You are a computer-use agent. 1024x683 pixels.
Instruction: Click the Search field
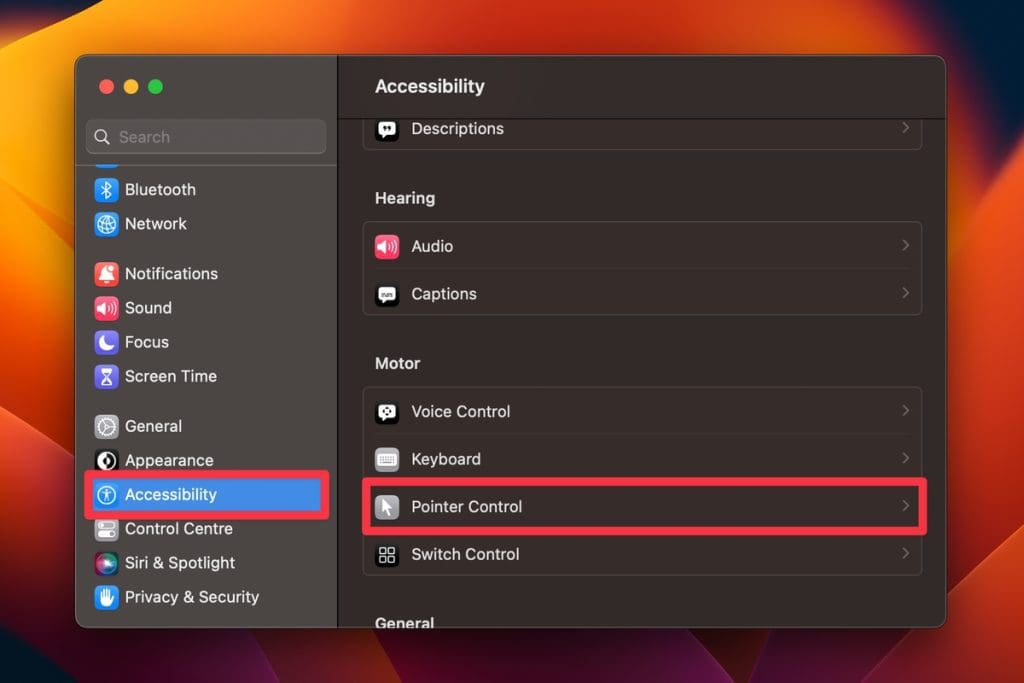coord(215,137)
